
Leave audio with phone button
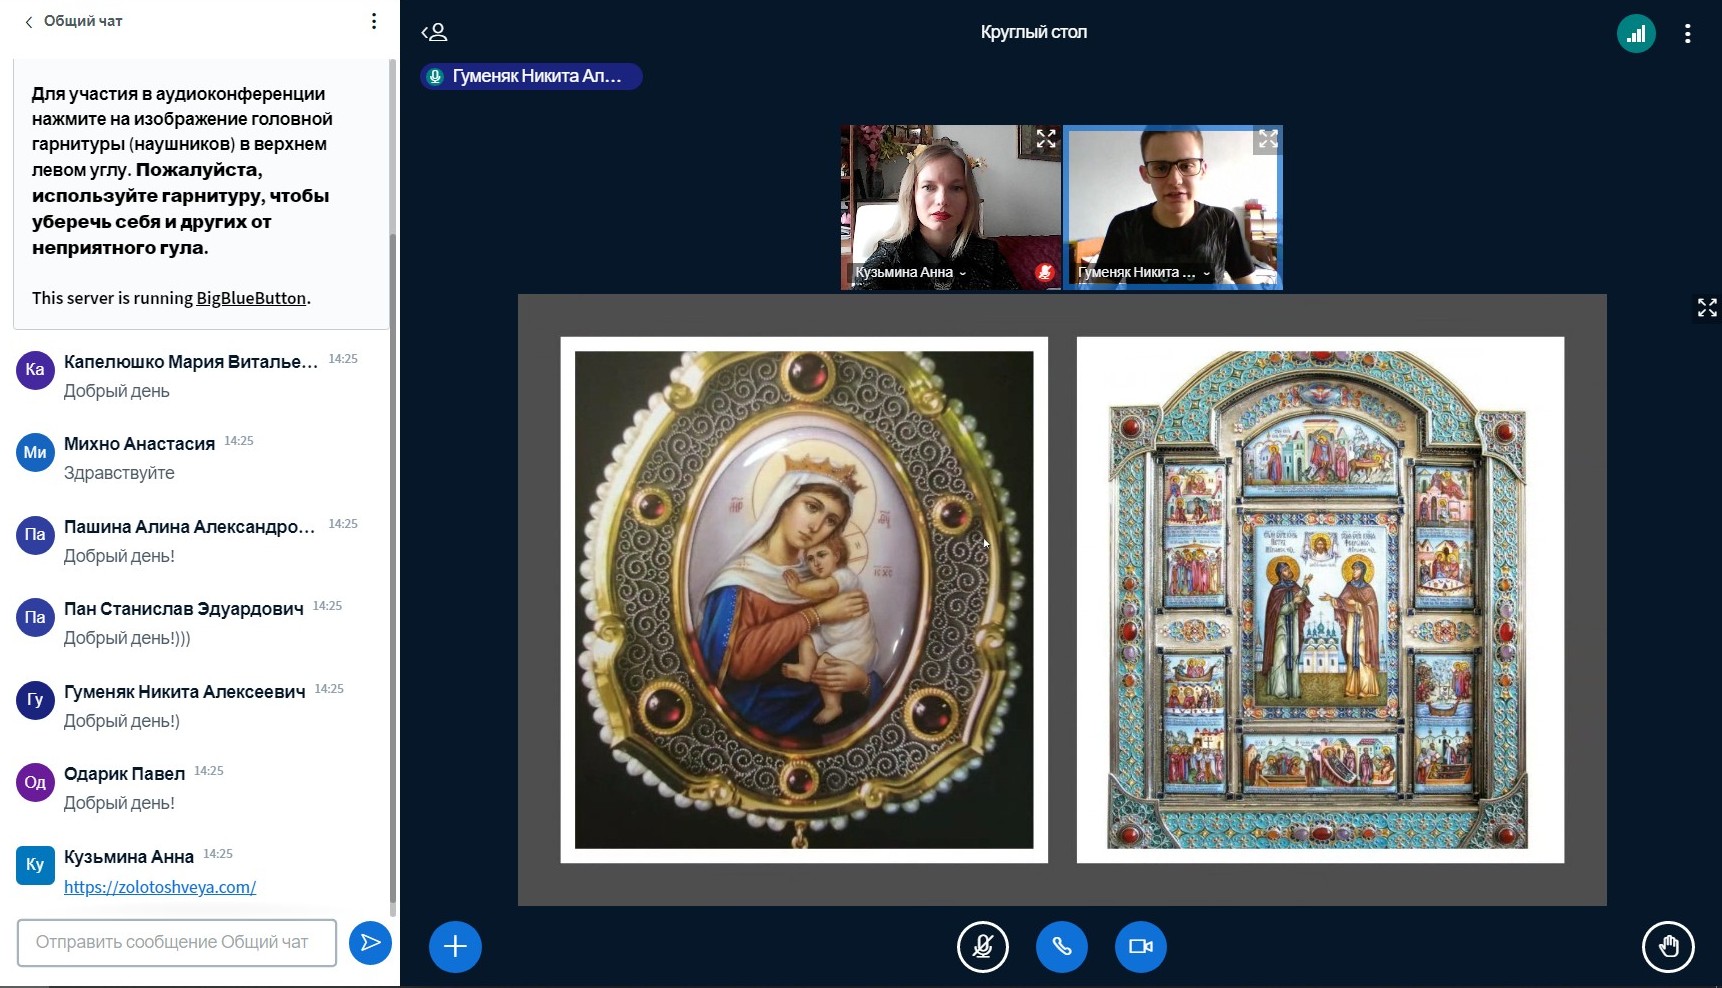[1062, 946]
